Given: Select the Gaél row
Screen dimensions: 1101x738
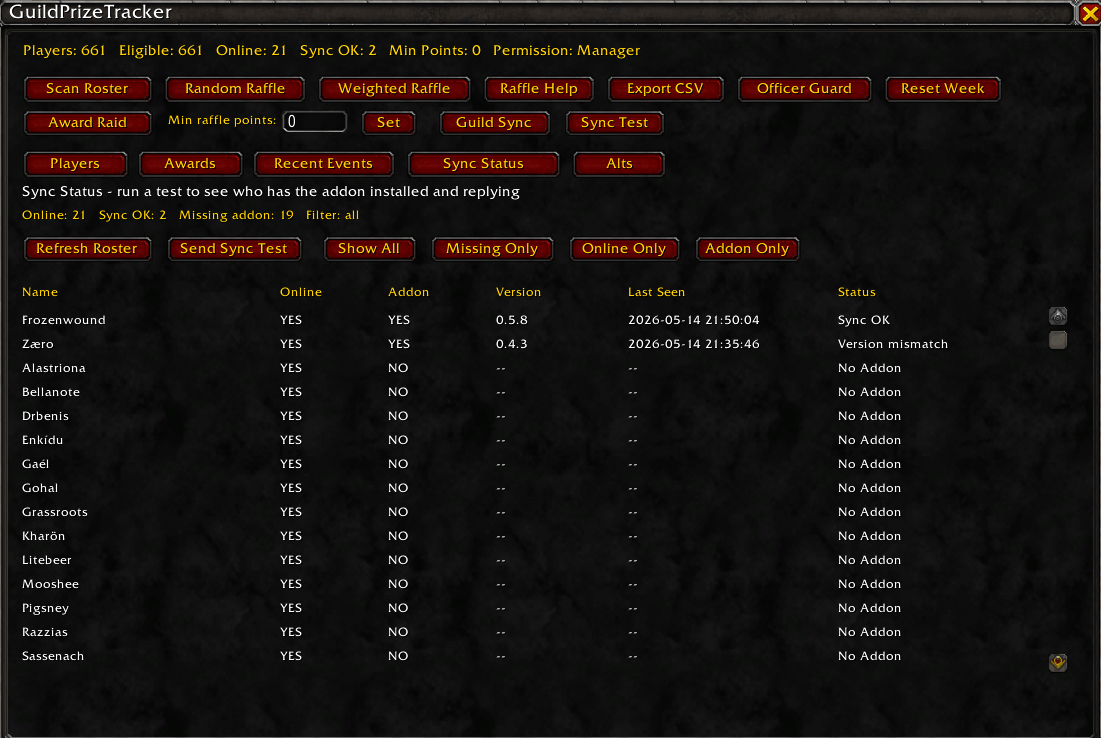Looking at the screenshot, I should point(530,463).
